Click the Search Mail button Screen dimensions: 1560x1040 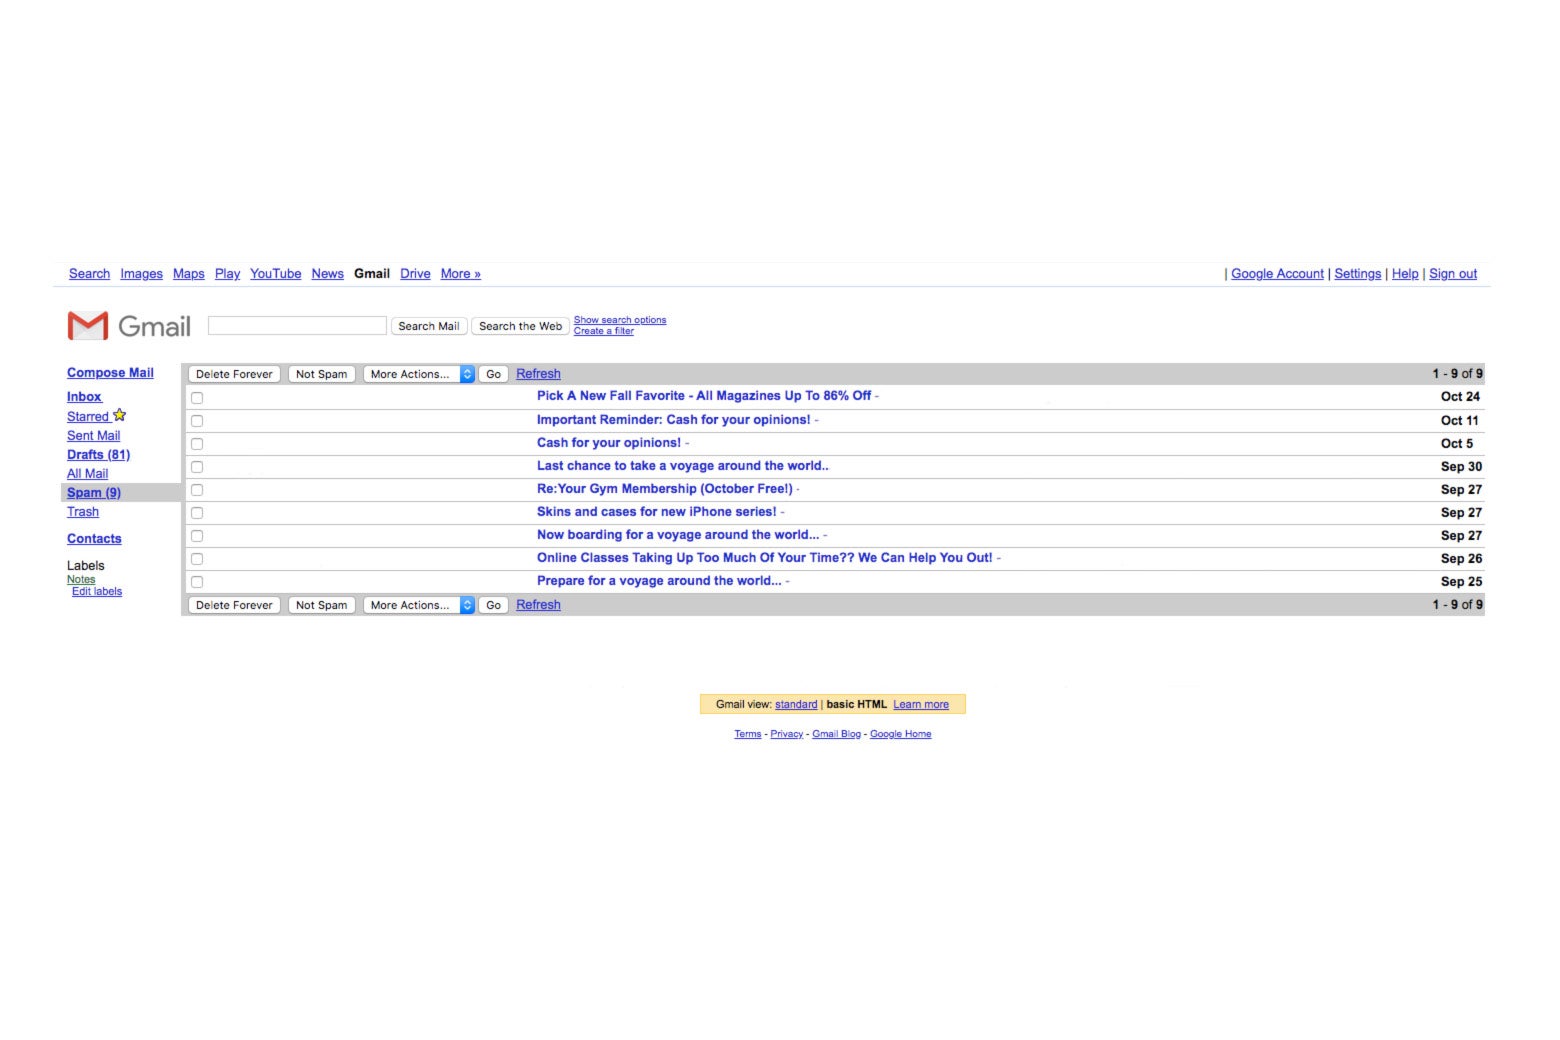click(x=429, y=326)
